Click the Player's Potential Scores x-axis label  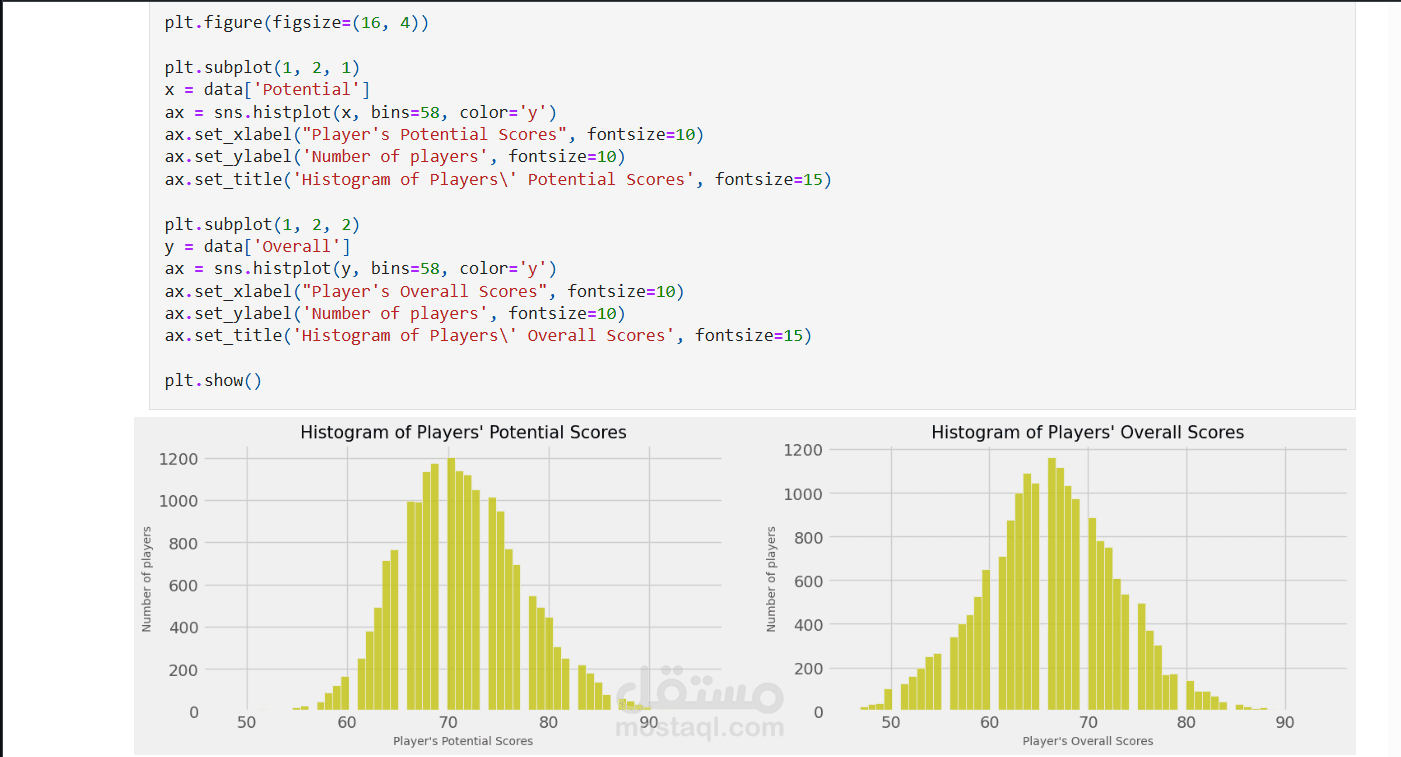463,741
